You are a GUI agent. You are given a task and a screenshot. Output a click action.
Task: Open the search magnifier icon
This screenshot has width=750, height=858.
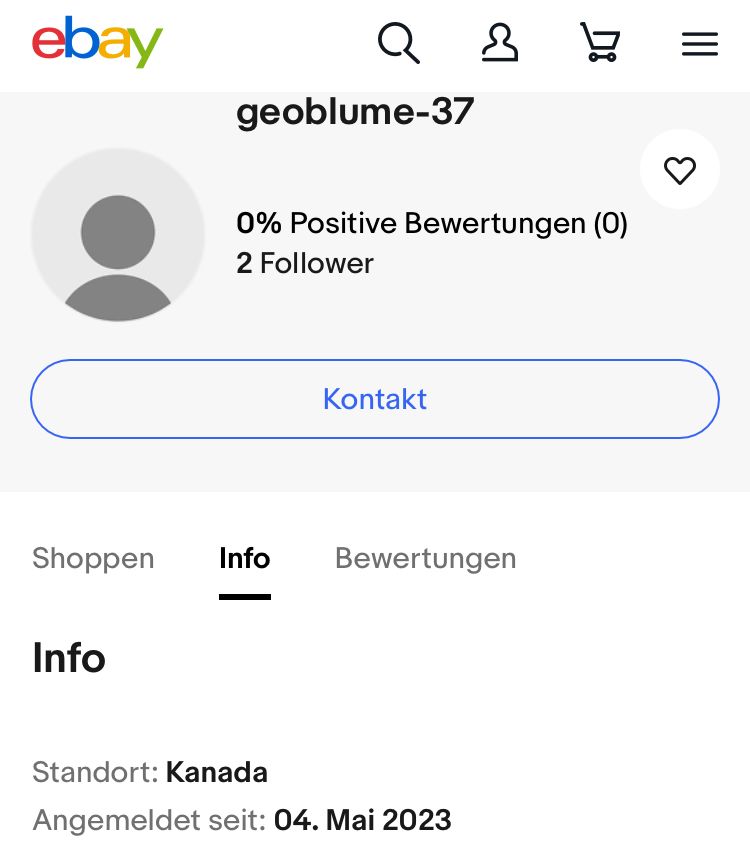coord(398,44)
